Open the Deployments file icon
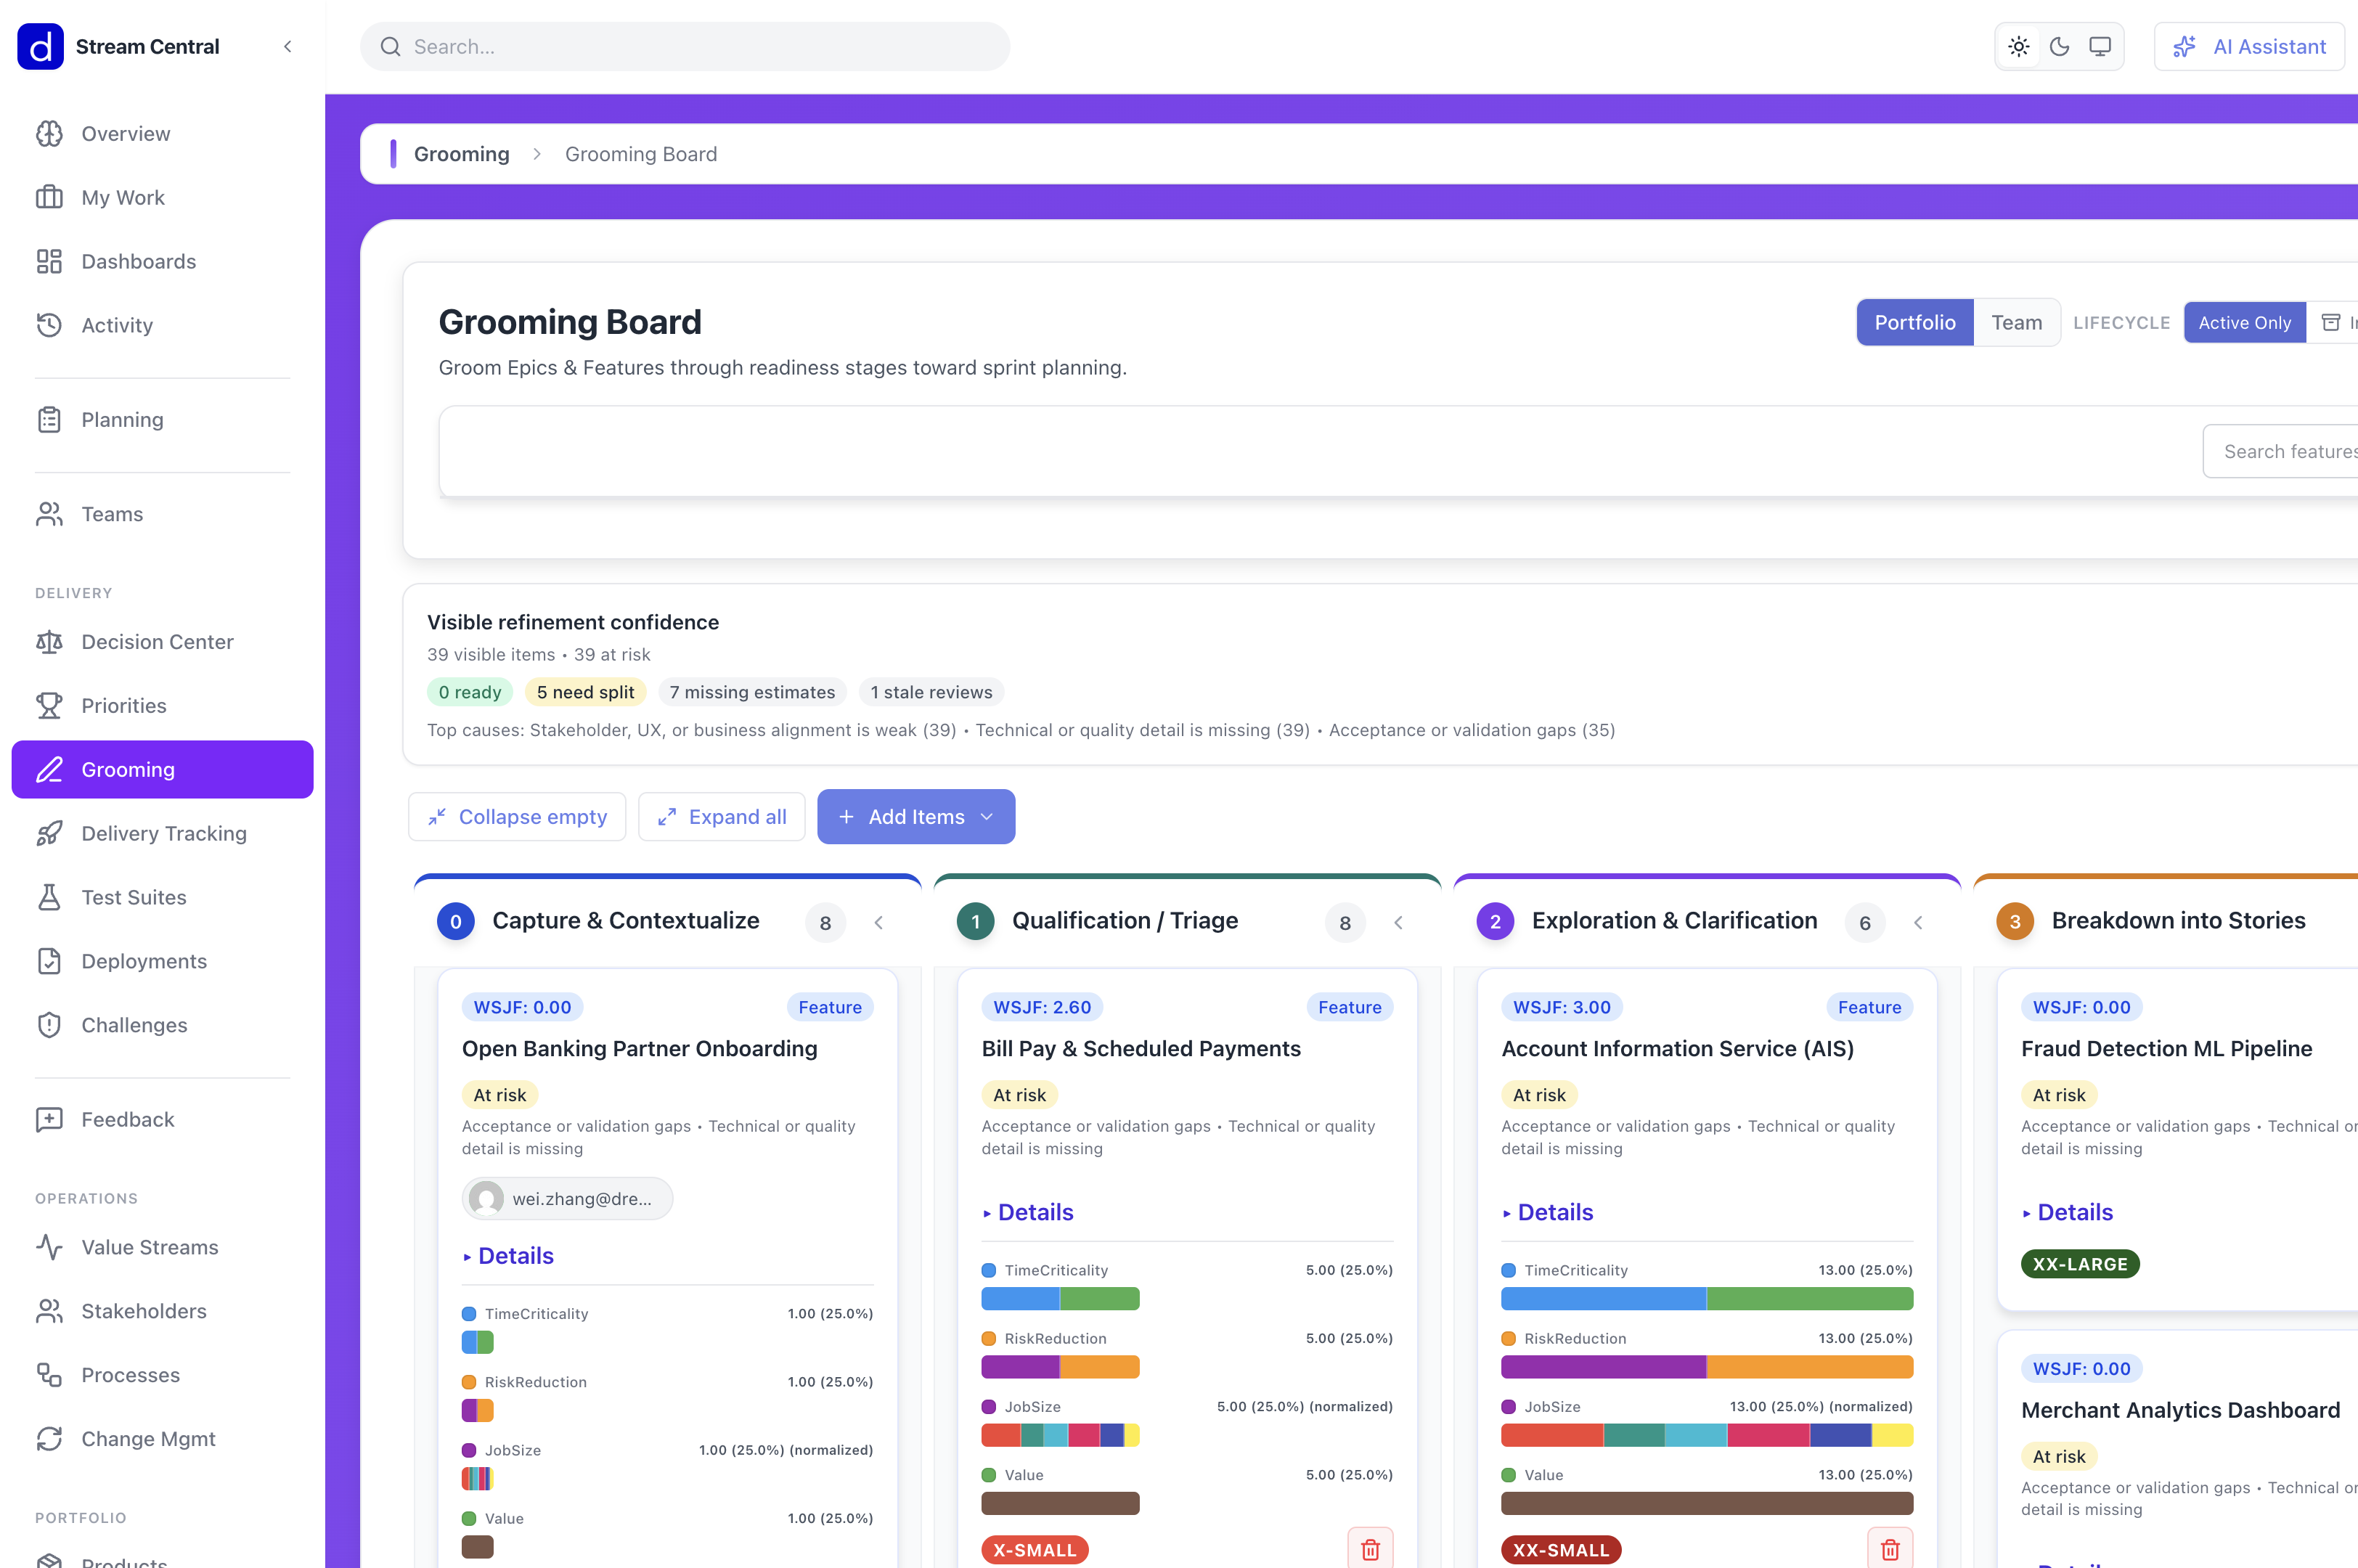 [49, 961]
